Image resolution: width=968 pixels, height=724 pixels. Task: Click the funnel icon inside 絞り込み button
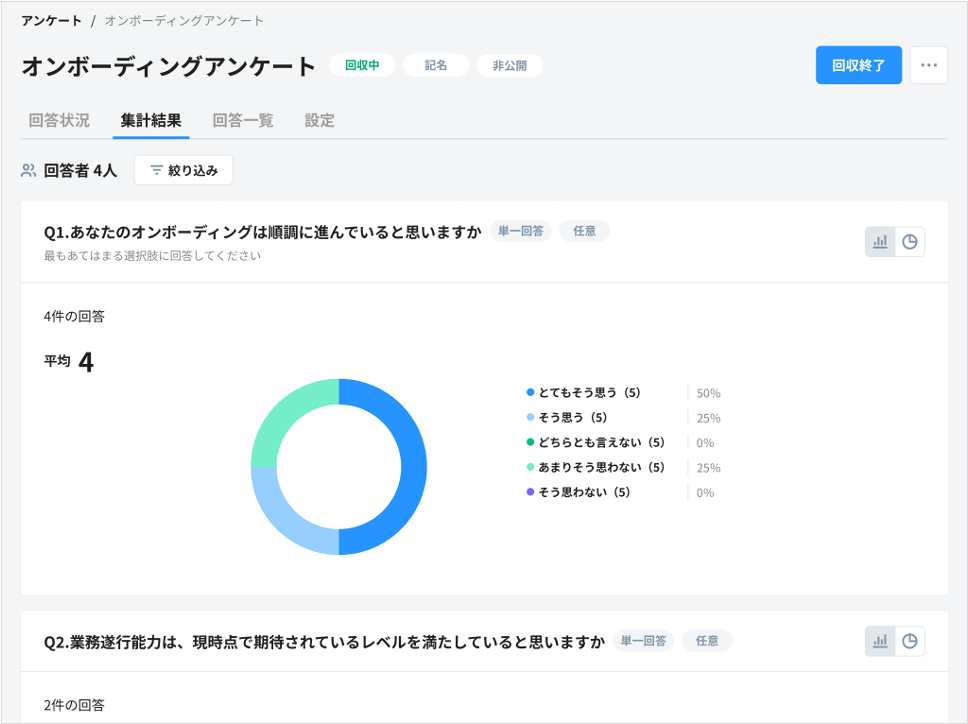tap(157, 170)
